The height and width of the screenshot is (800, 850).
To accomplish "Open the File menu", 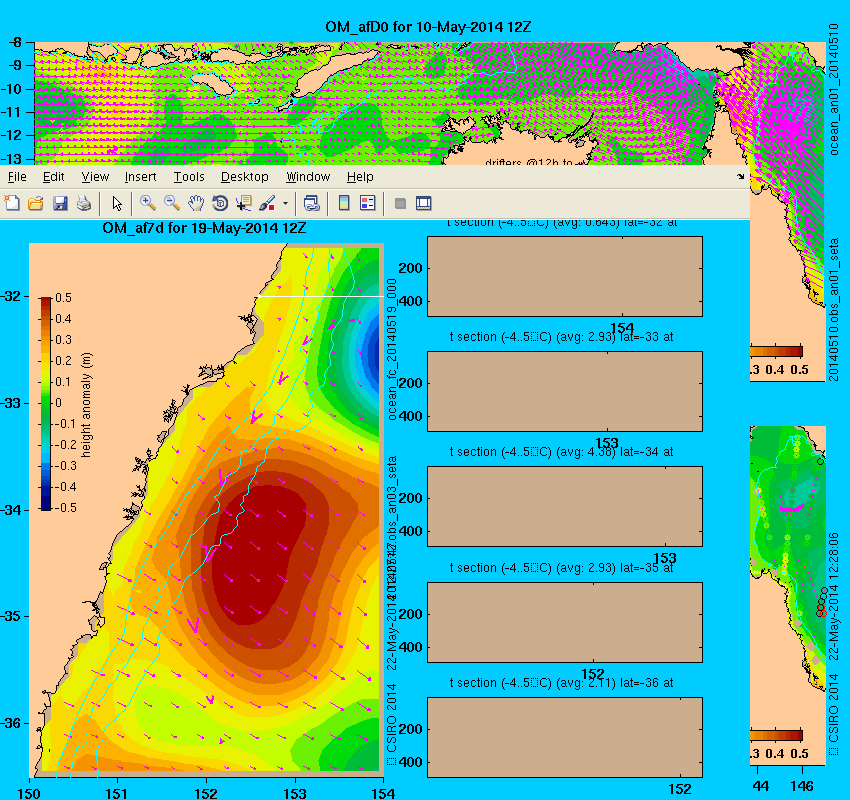I will click(17, 177).
